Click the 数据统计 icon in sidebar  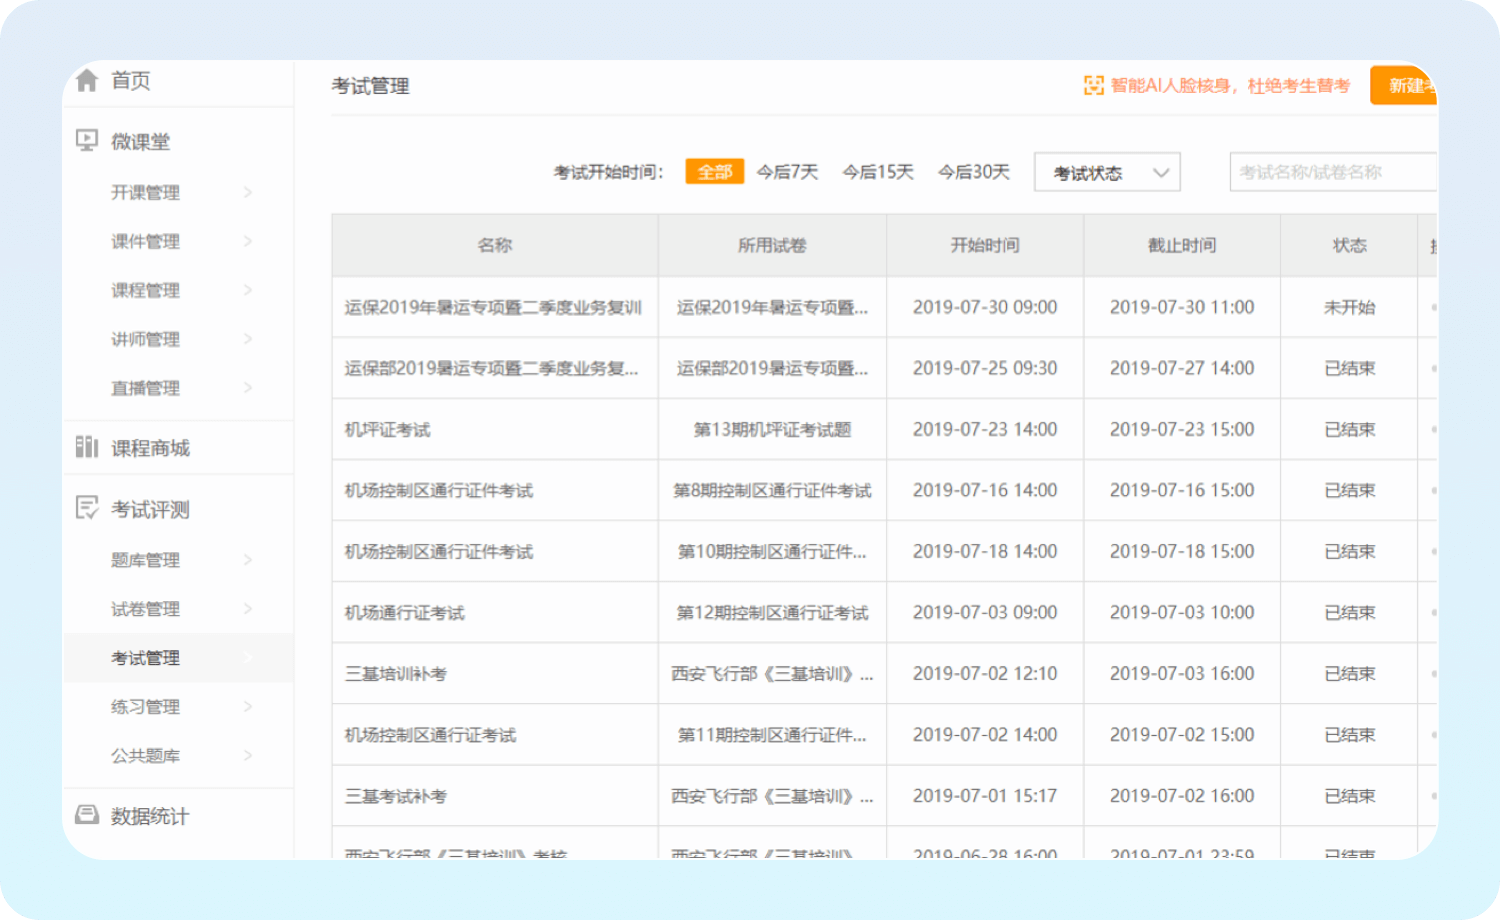pyautogui.click(x=87, y=815)
